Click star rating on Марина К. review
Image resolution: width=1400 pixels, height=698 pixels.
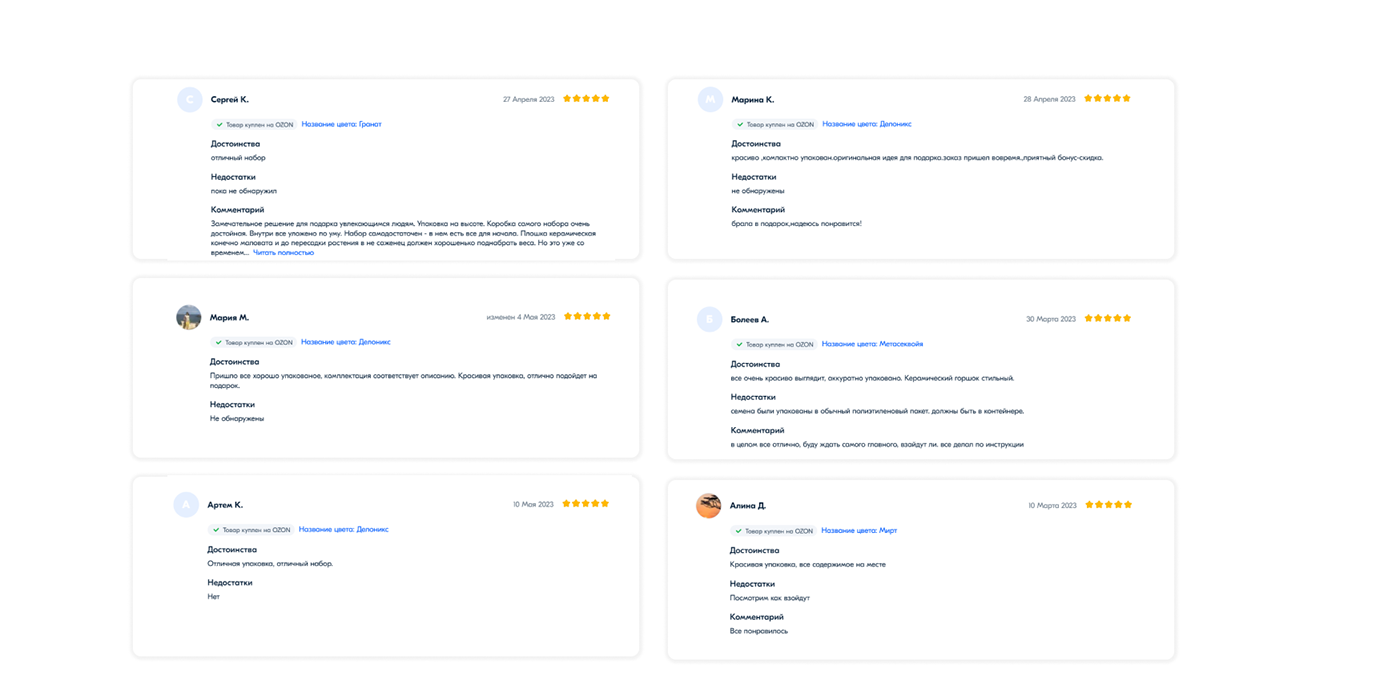tap(1107, 99)
